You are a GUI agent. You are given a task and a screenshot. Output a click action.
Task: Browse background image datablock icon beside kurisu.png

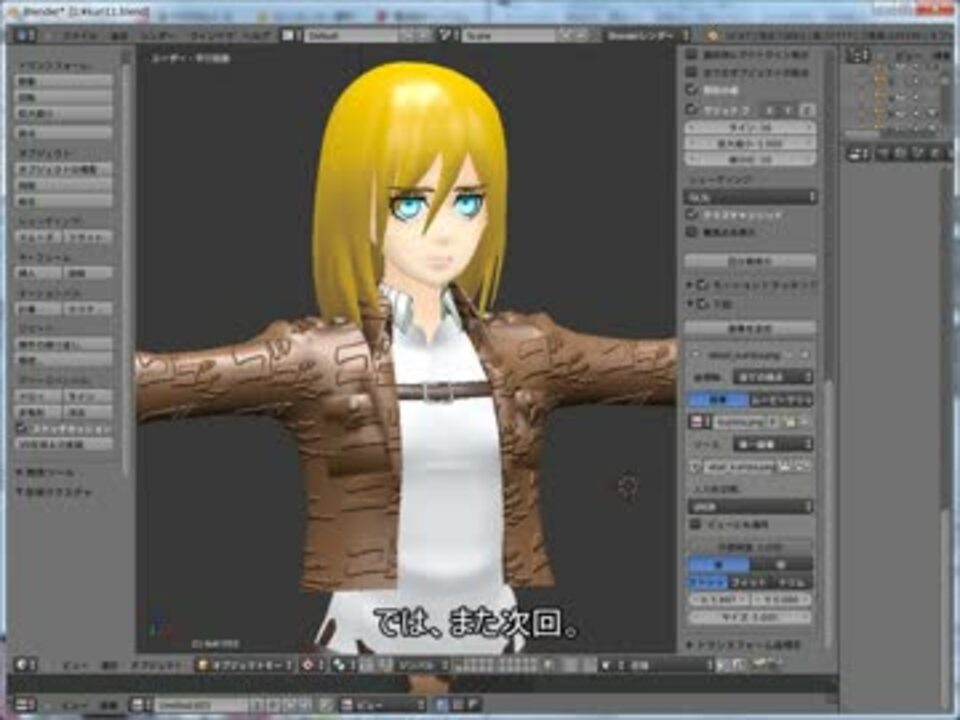click(699, 422)
